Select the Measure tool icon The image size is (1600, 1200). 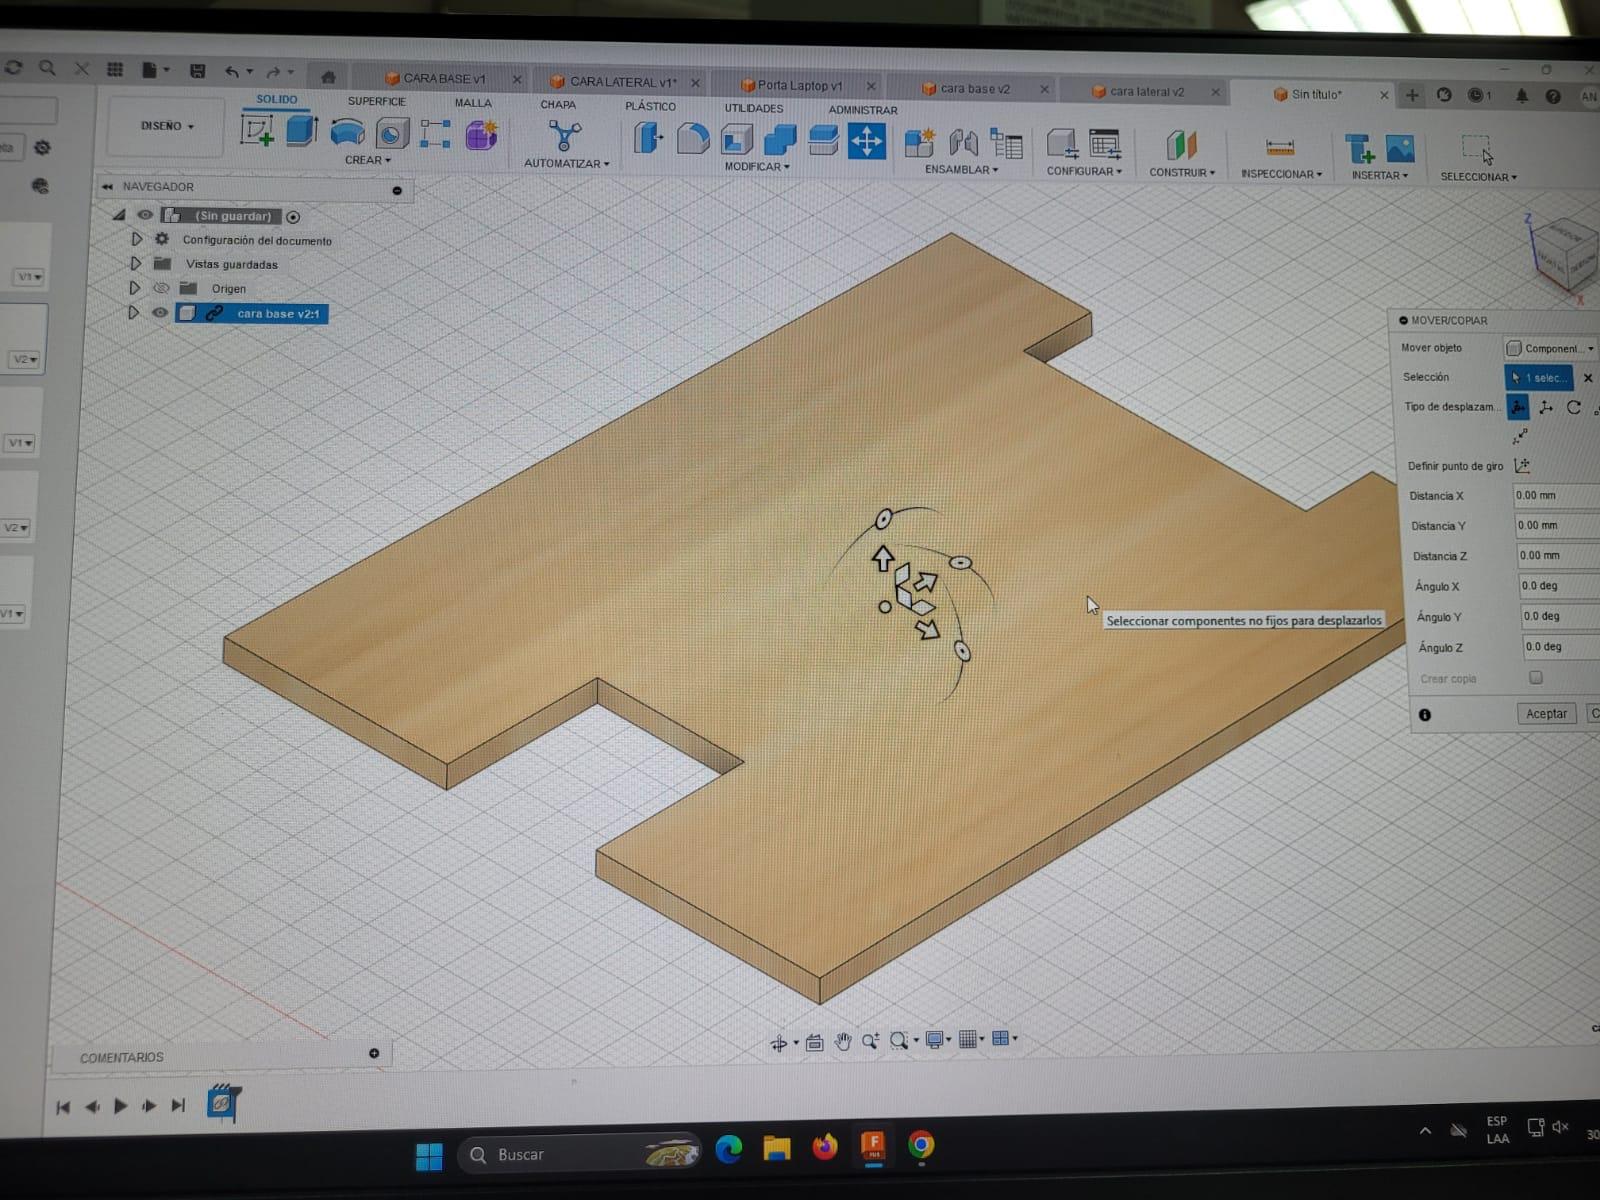(x=1280, y=148)
